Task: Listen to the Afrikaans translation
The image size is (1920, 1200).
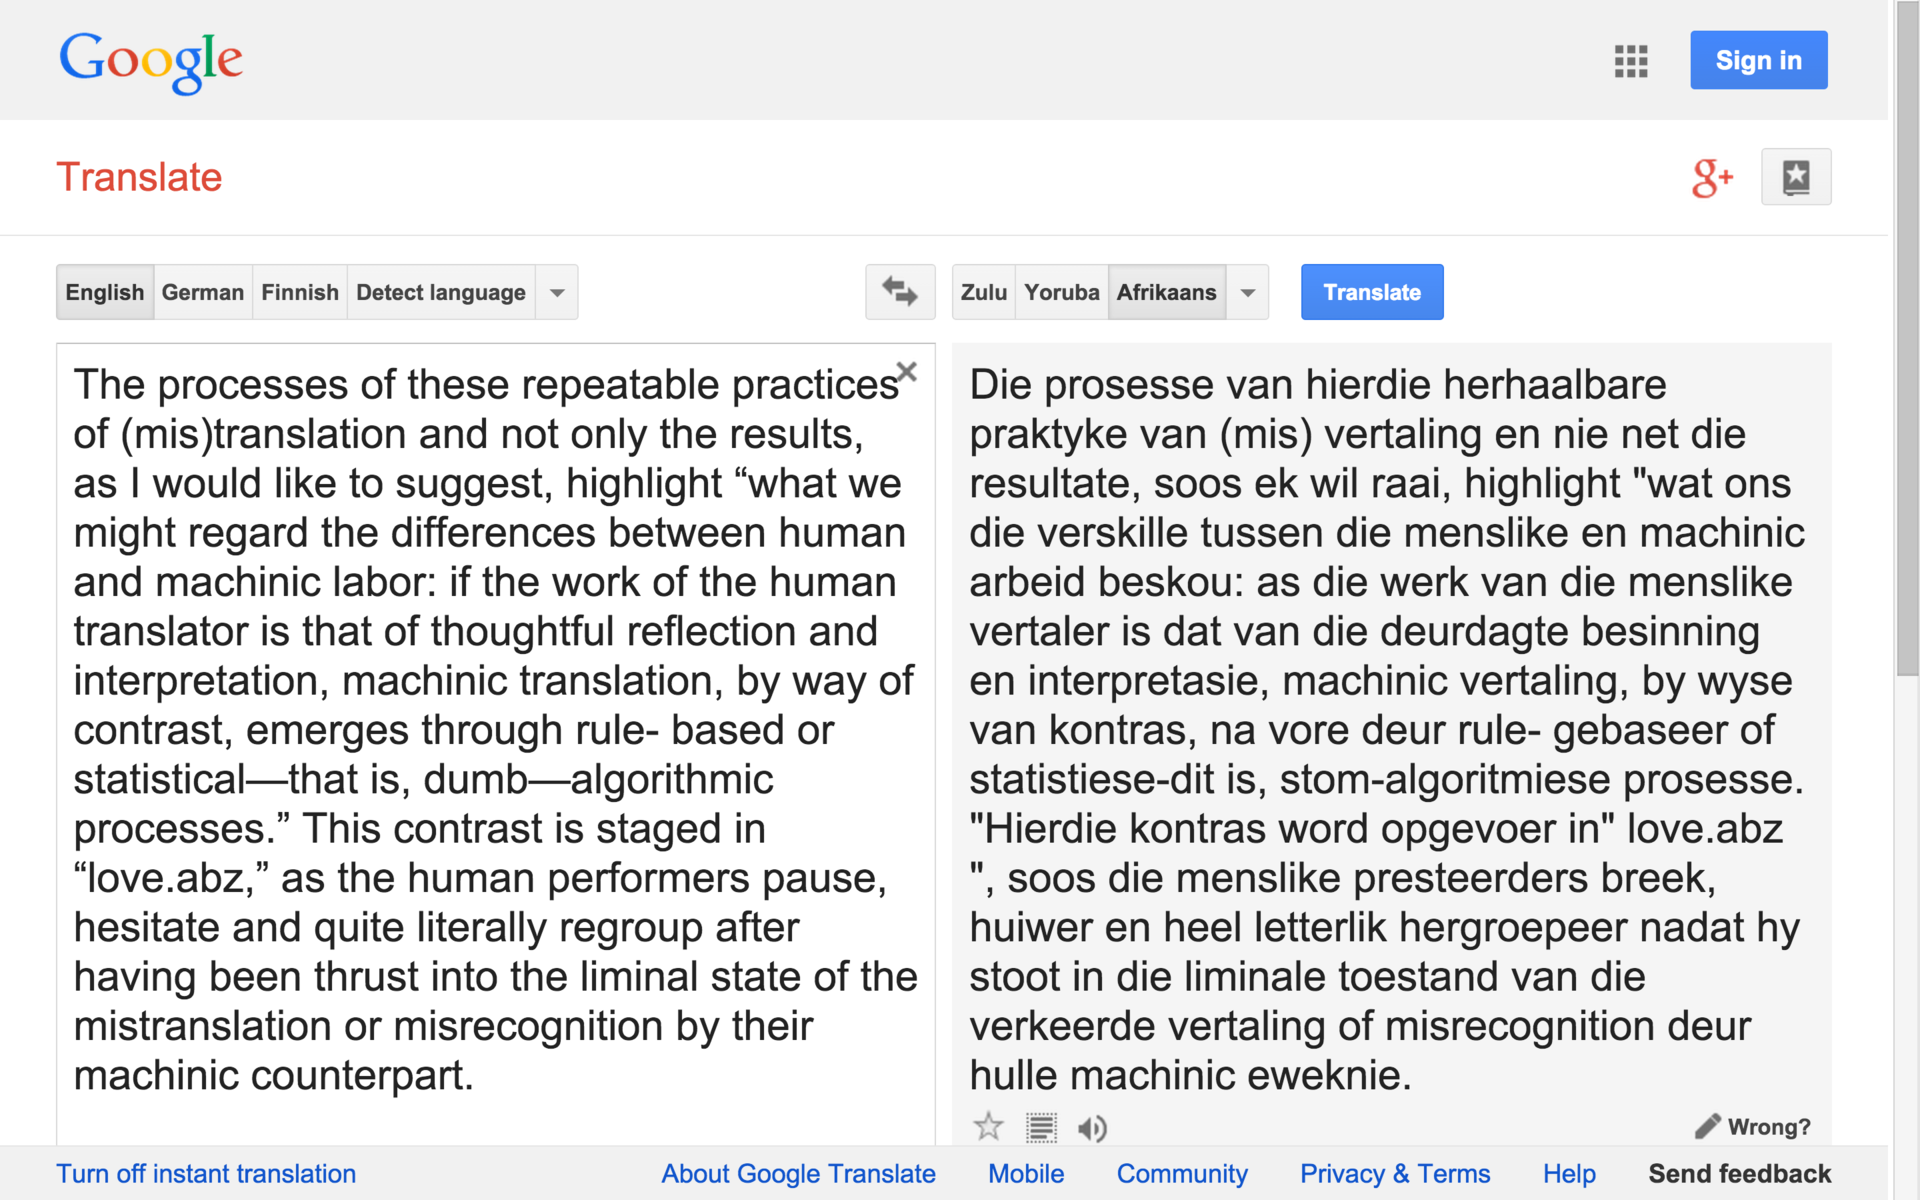Action: tap(1092, 1128)
